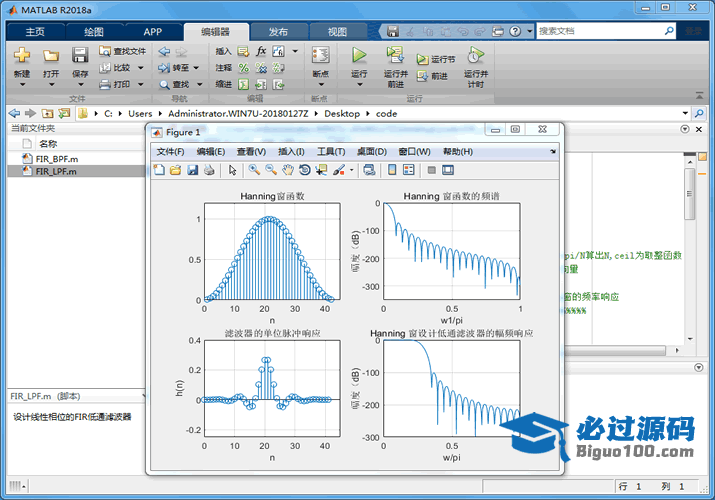Open the brush color dropdown arrow

[x=352, y=170]
